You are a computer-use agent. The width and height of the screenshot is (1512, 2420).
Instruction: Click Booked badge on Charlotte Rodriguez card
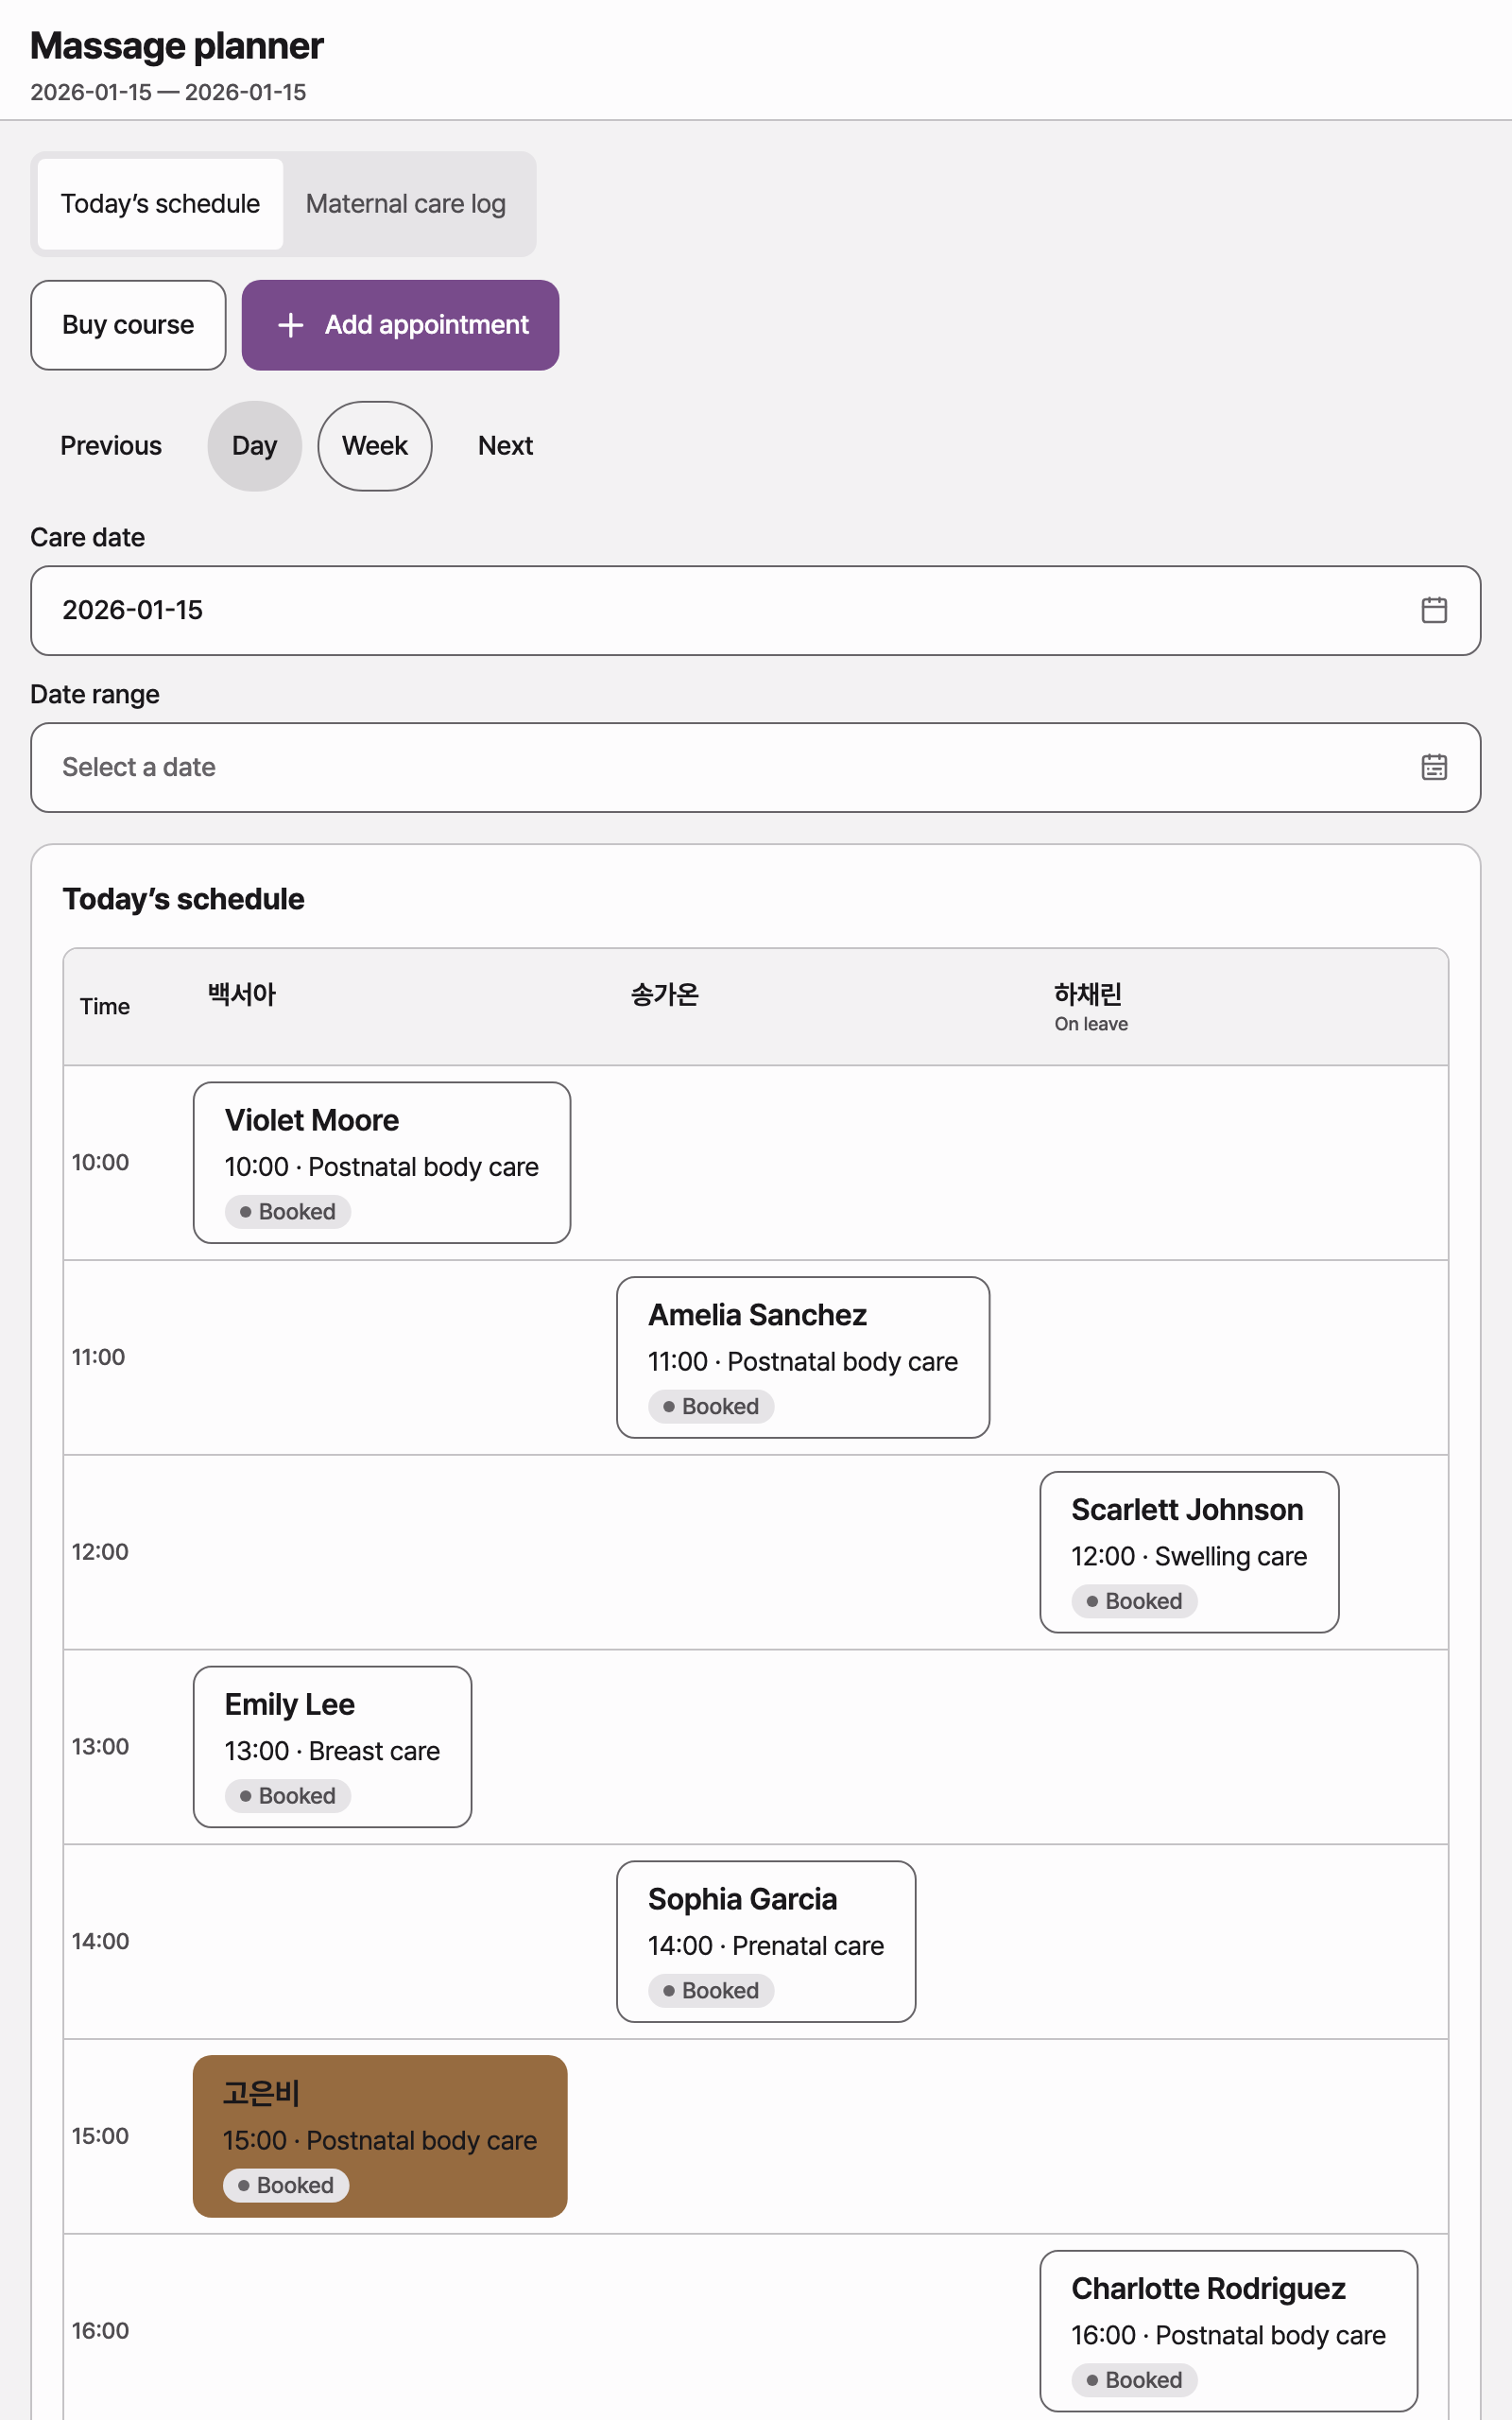click(1134, 2381)
